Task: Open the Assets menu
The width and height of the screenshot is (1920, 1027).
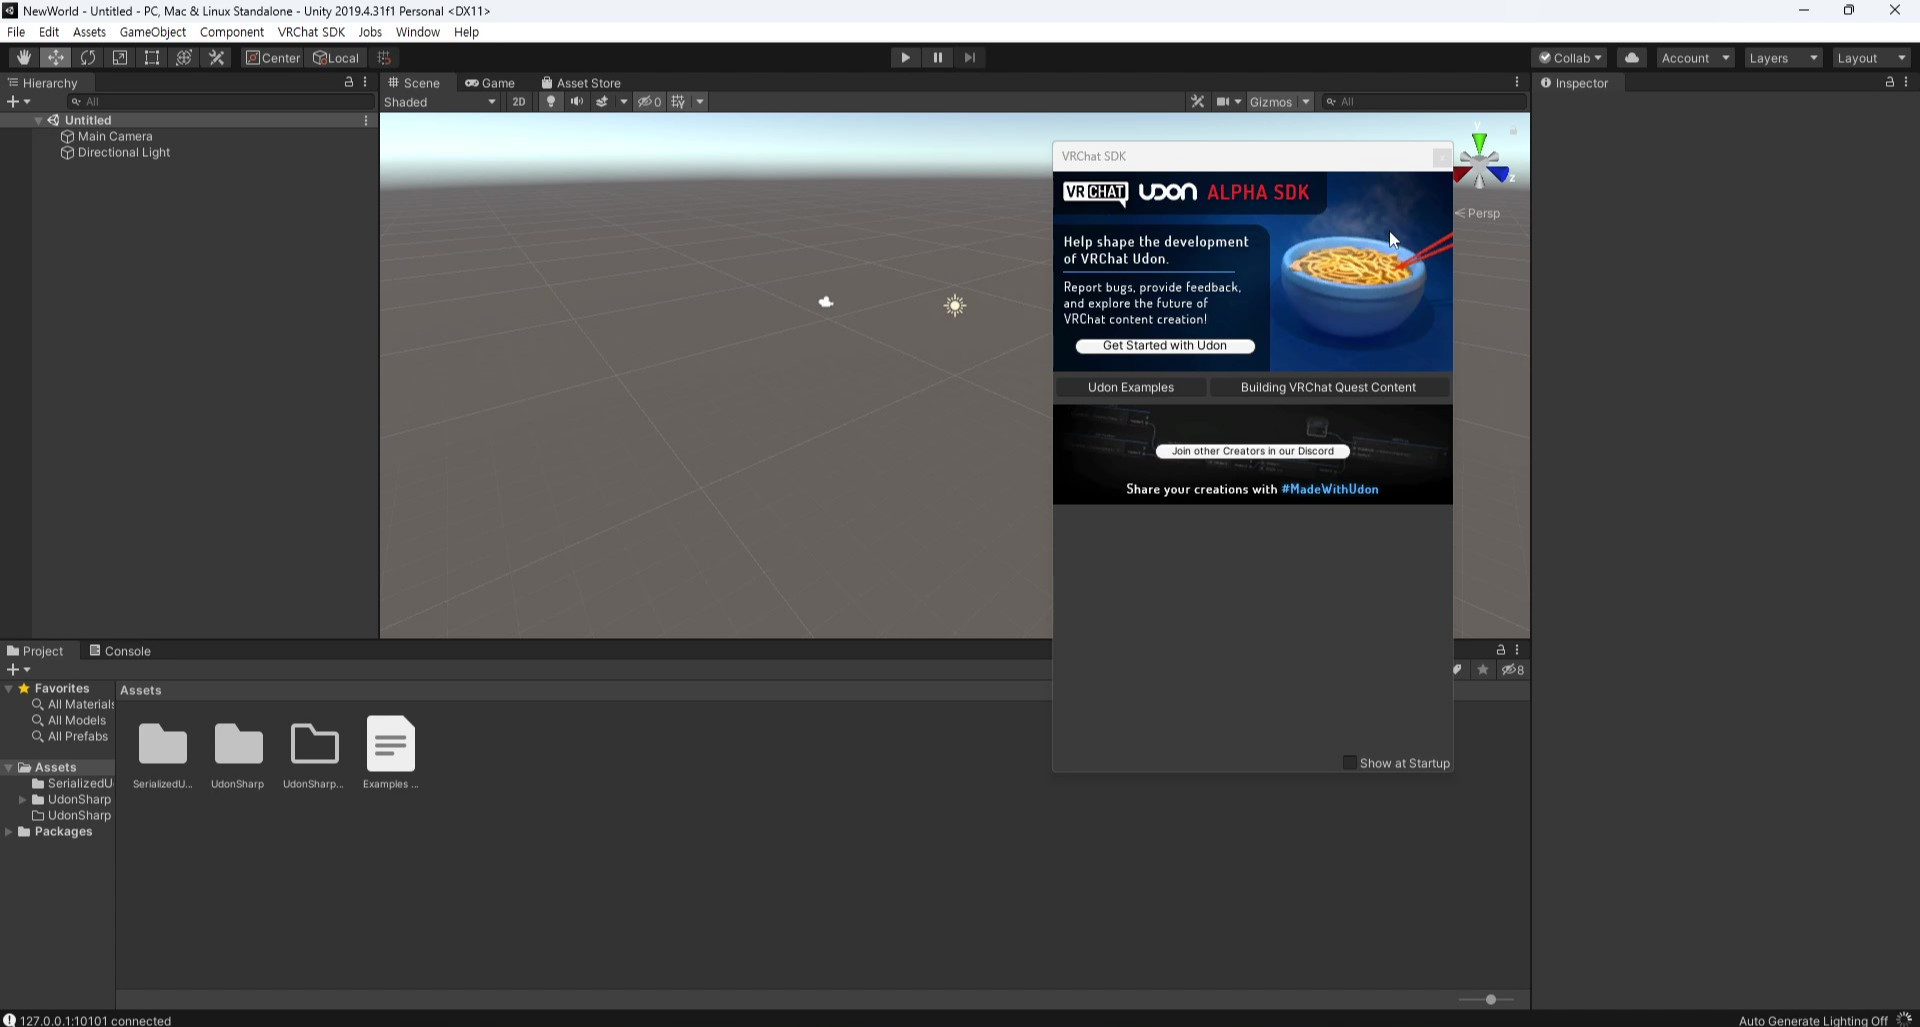Action: pos(89,32)
